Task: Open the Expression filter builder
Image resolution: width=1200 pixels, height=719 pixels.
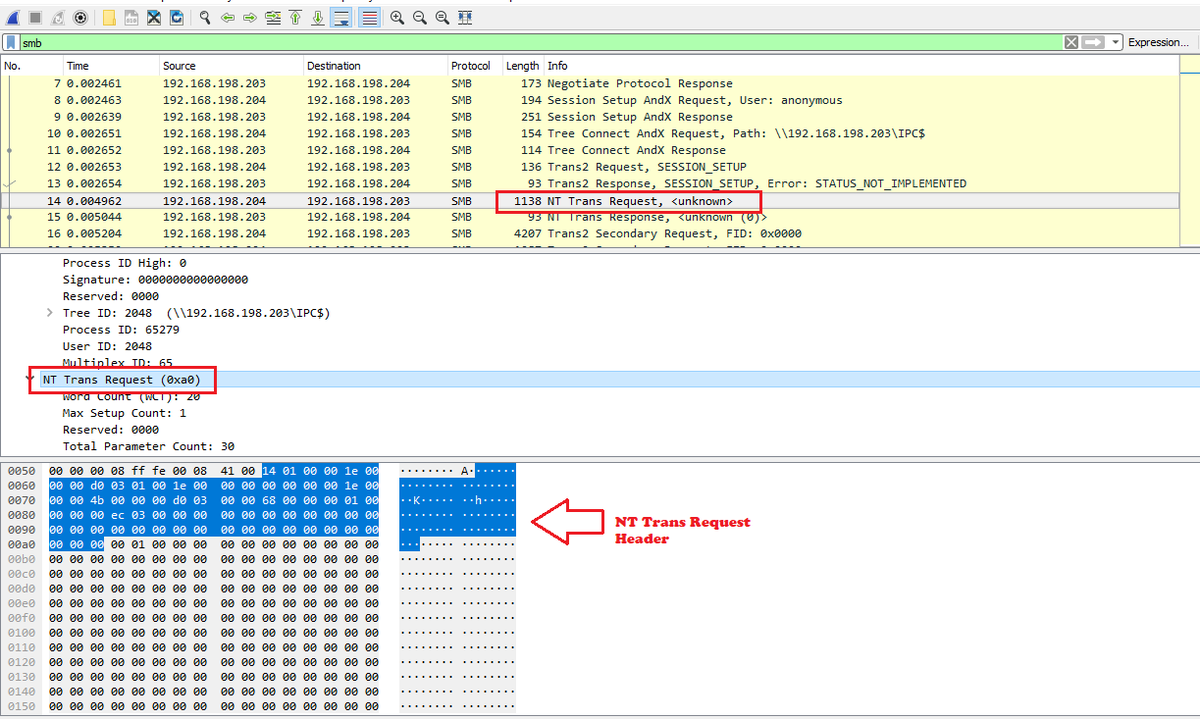Action: coord(1158,42)
